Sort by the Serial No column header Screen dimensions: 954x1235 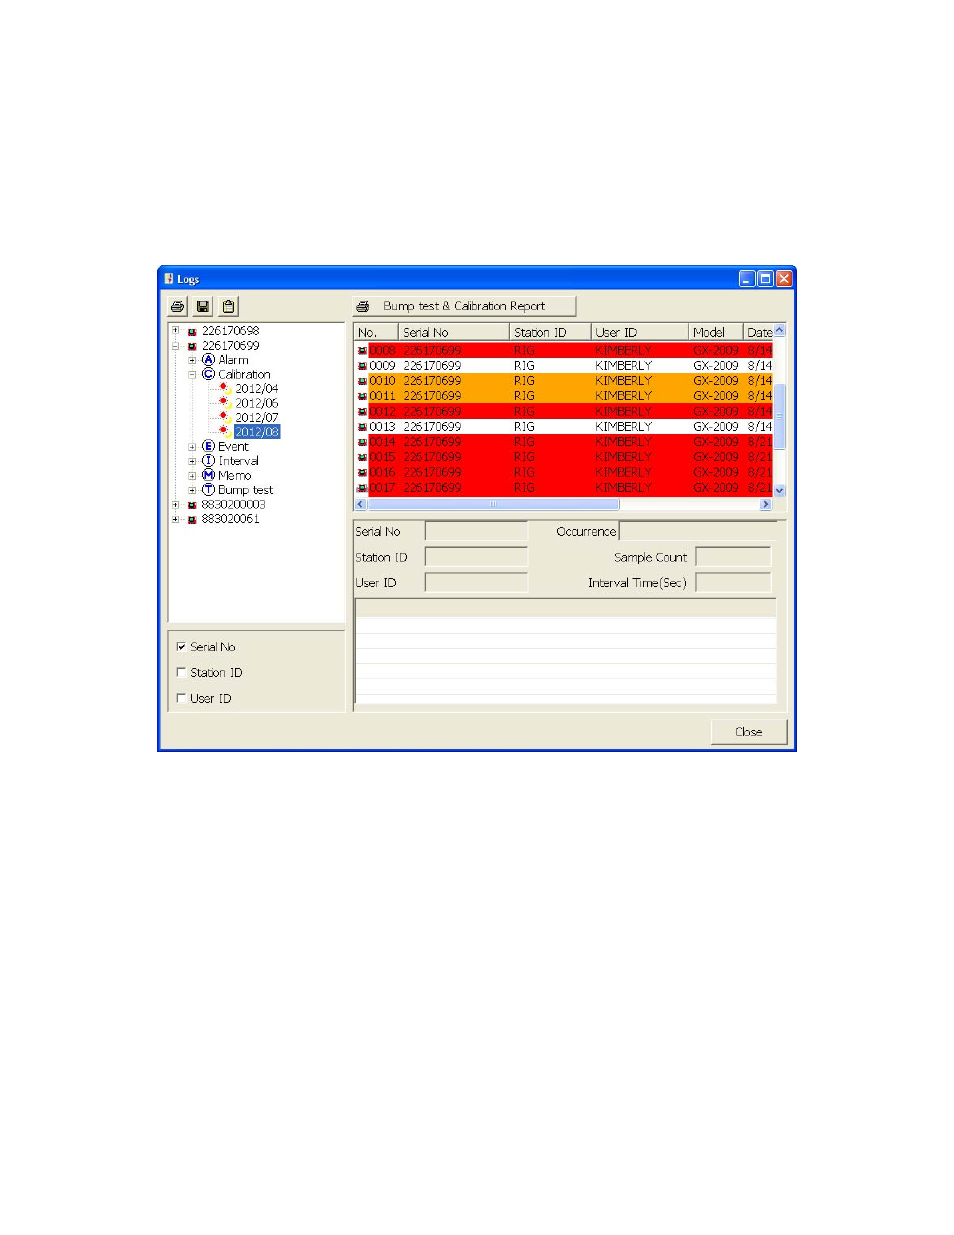(455, 332)
